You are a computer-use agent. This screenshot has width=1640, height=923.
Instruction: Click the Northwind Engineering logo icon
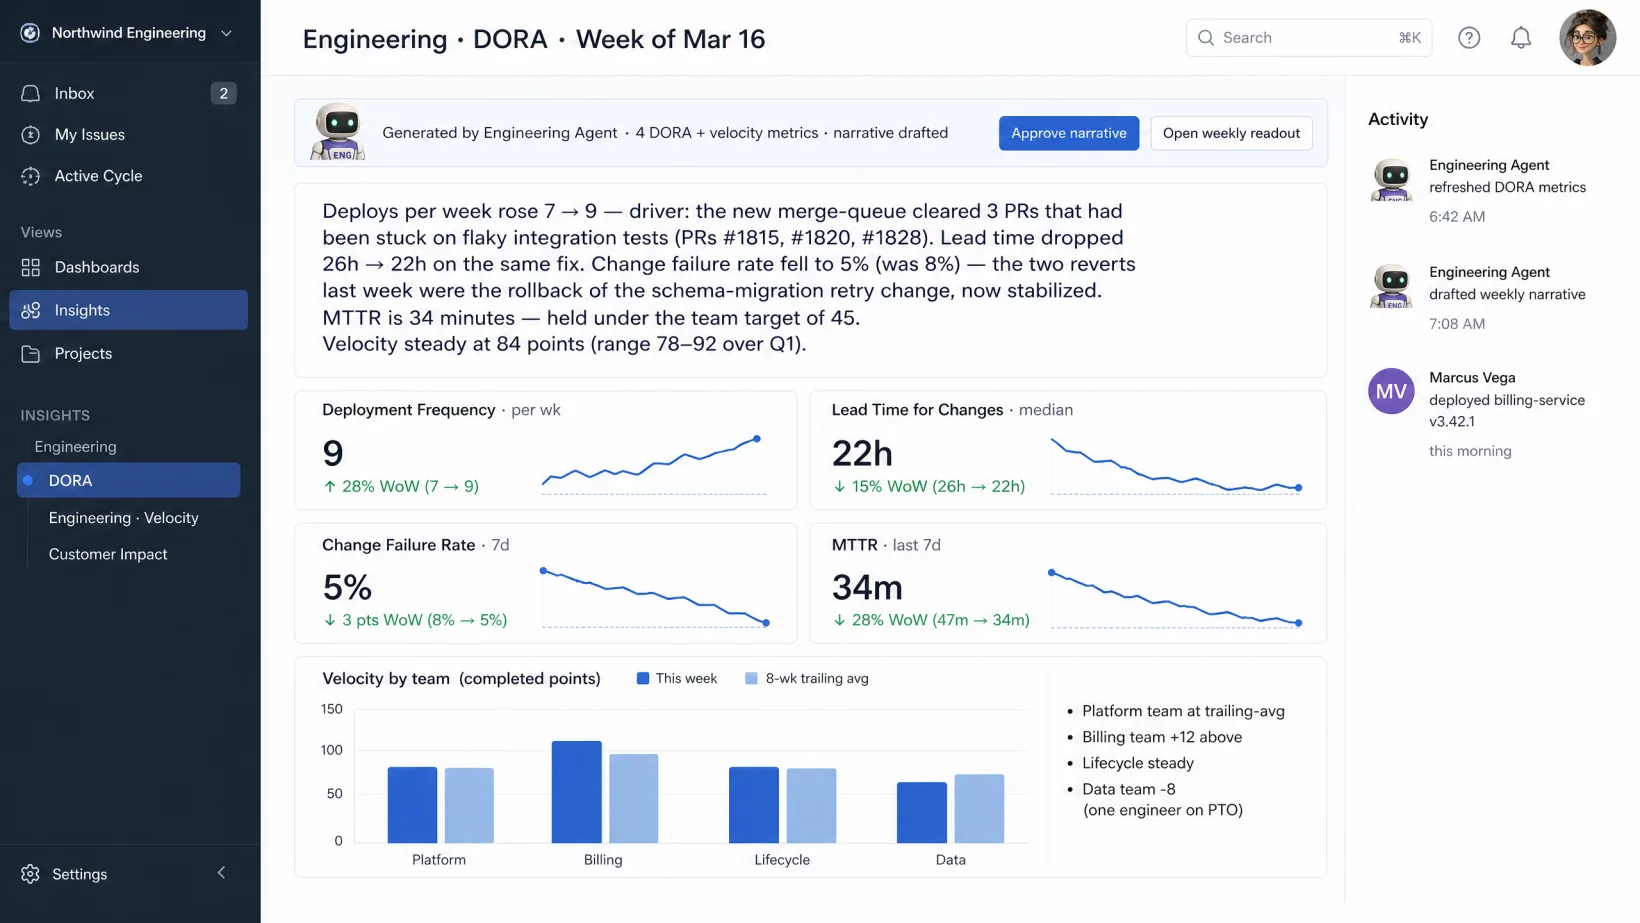(x=31, y=33)
